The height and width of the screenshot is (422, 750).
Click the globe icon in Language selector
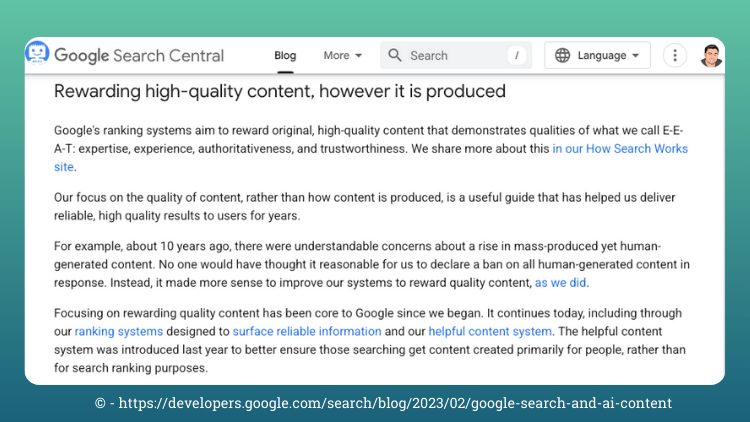click(562, 56)
